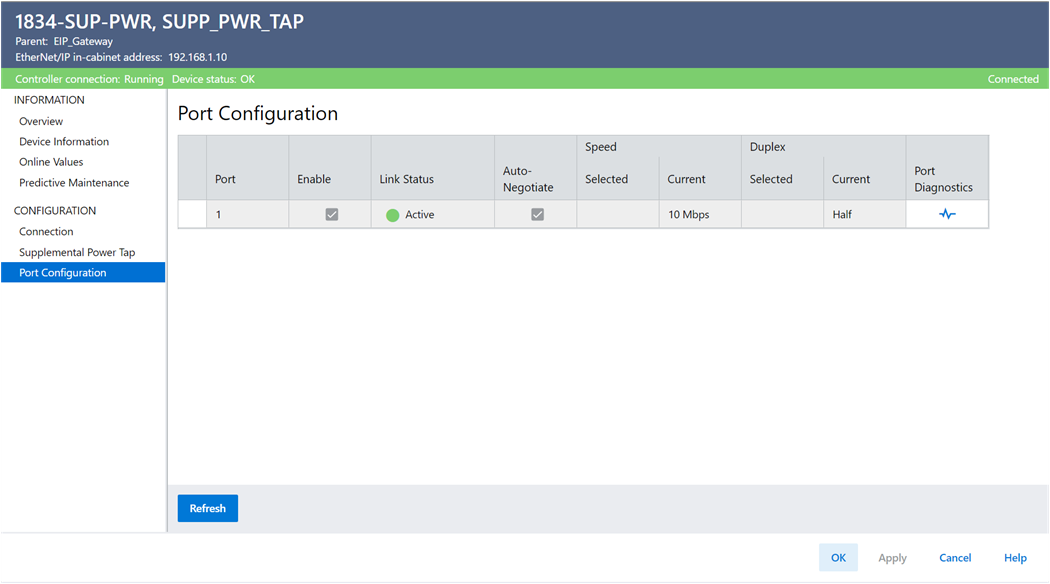Click the 'Half' current duplex value
Screen dimensions: 1050x584
coord(842,215)
